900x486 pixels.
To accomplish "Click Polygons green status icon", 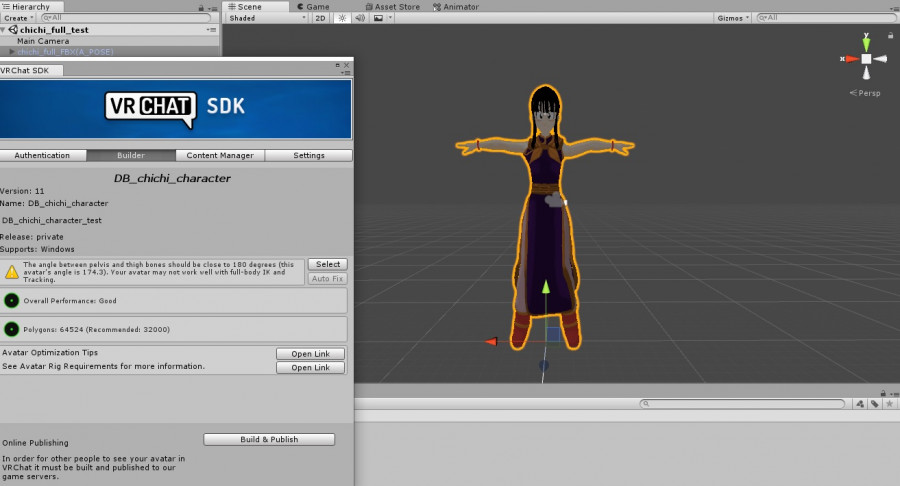I will [11, 329].
